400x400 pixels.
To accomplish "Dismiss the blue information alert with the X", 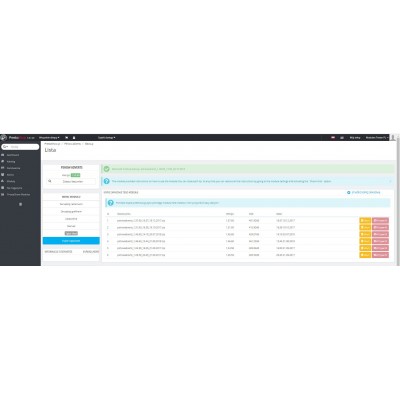I will pos(390,181).
